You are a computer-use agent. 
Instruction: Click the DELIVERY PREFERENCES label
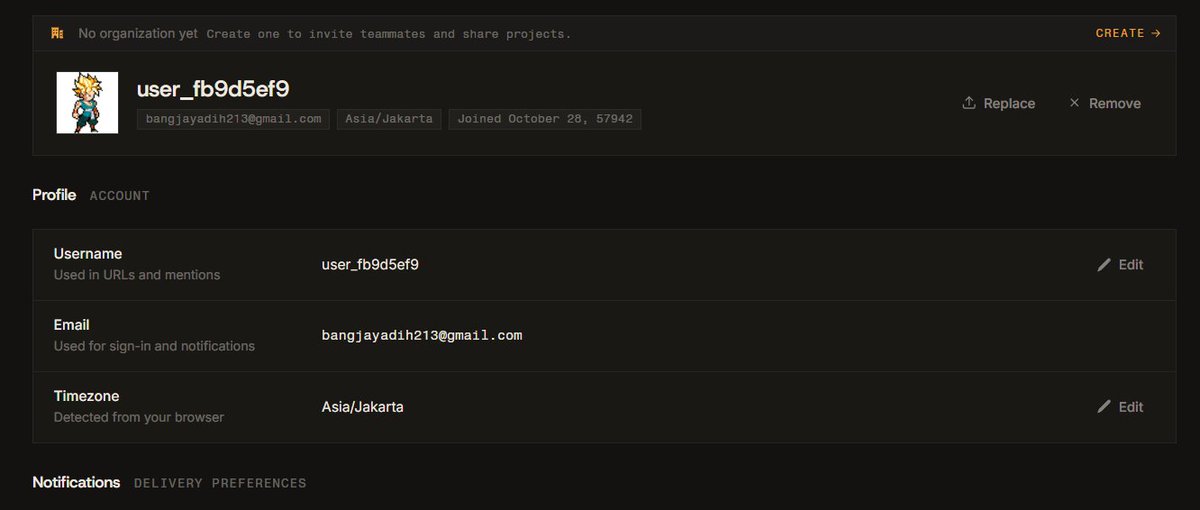[x=220, y=483]
